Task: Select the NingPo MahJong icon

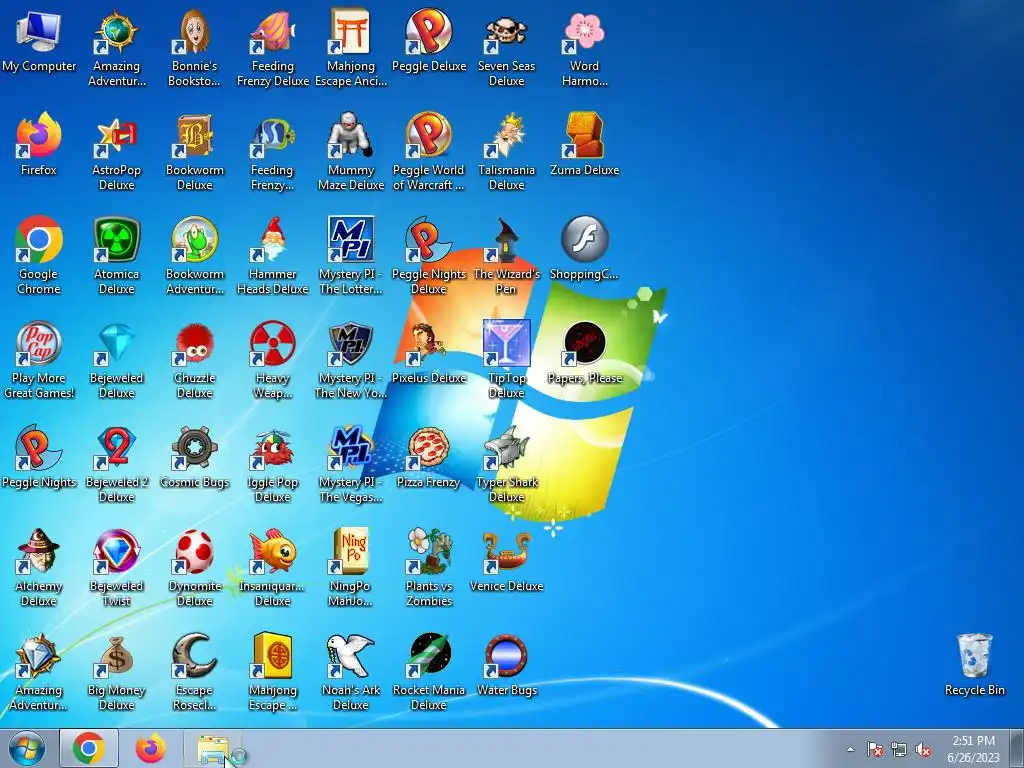Action: (x=351, y=567)
